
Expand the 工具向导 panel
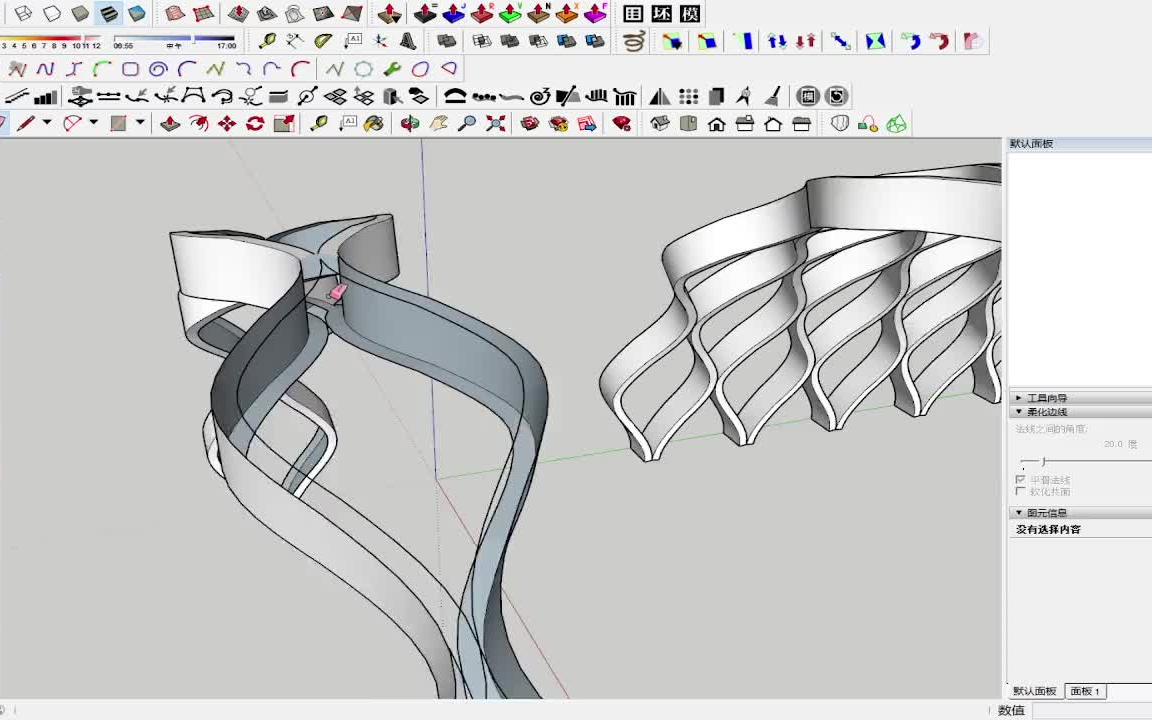tap(1047, 397)
